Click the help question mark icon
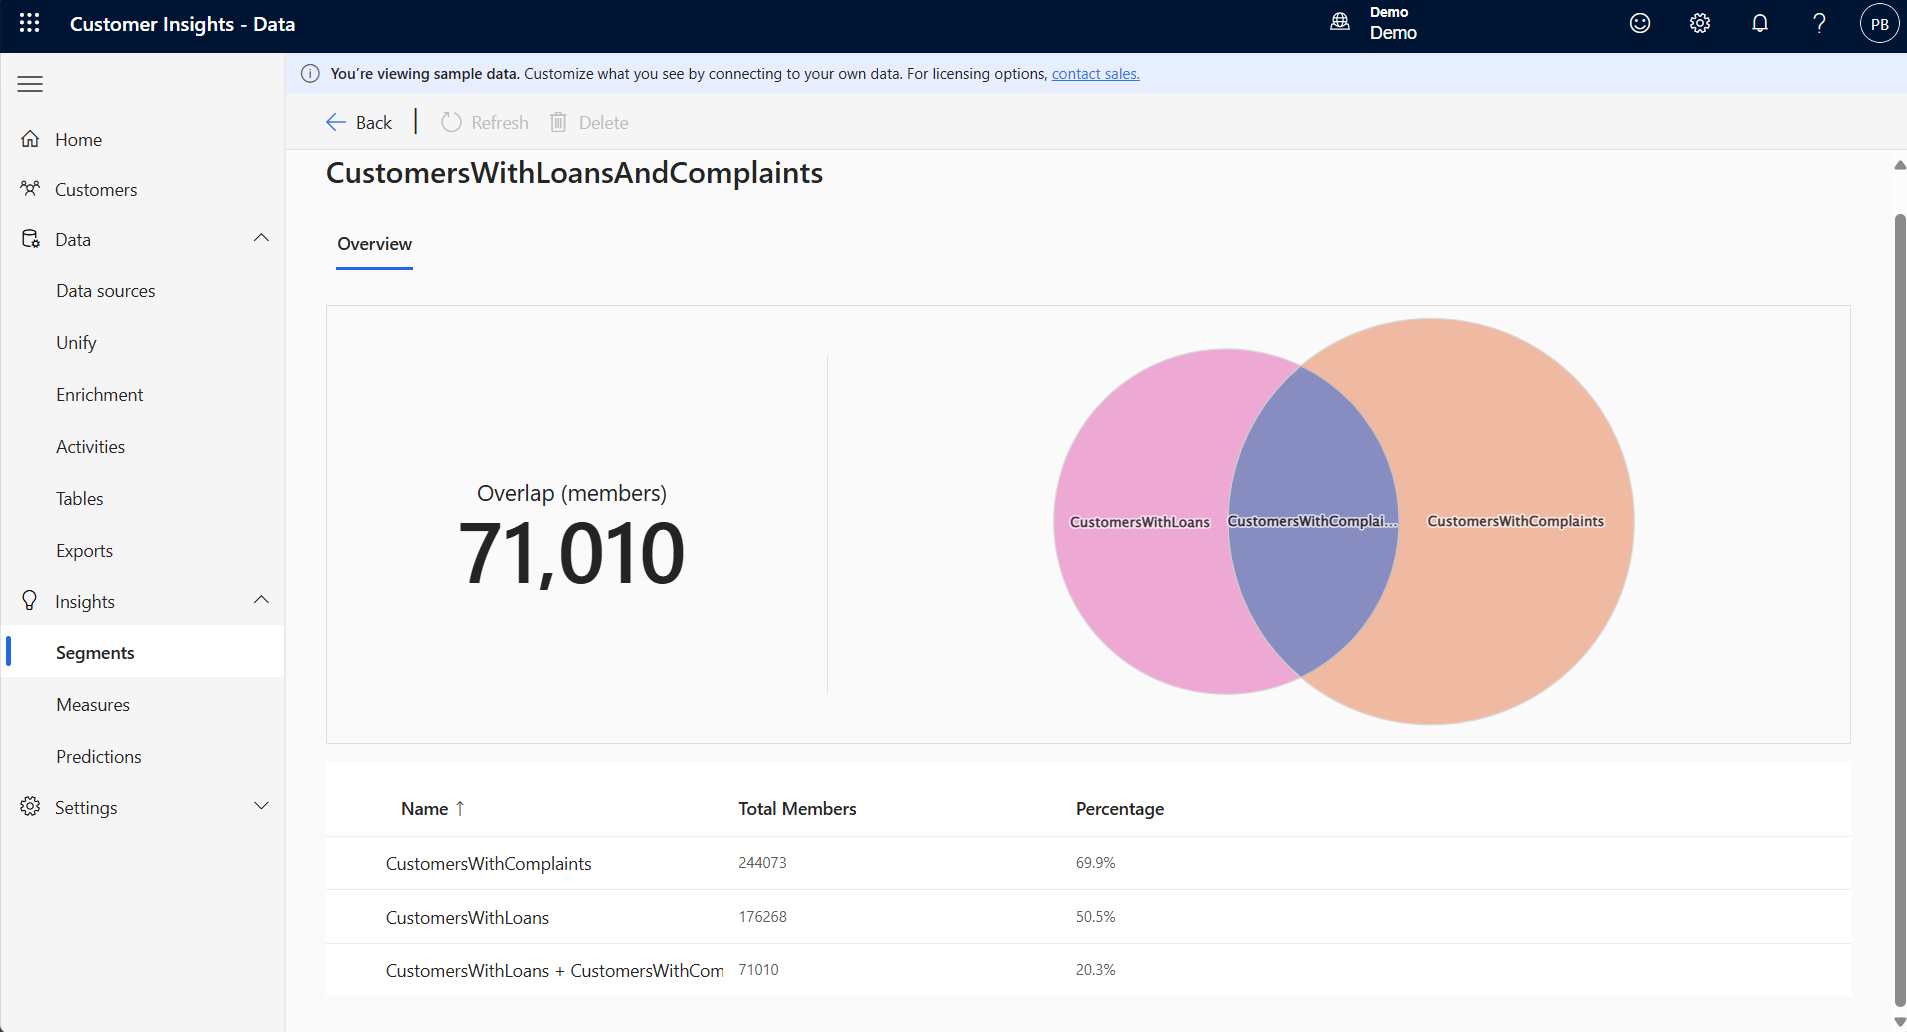 pyautogui.click(x=1819, y=23)
